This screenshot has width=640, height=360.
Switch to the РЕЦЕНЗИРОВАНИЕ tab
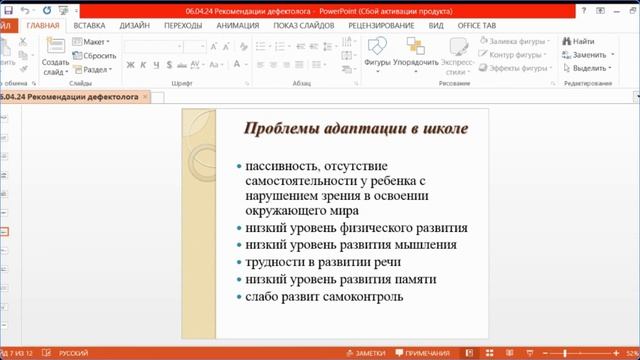381,25
